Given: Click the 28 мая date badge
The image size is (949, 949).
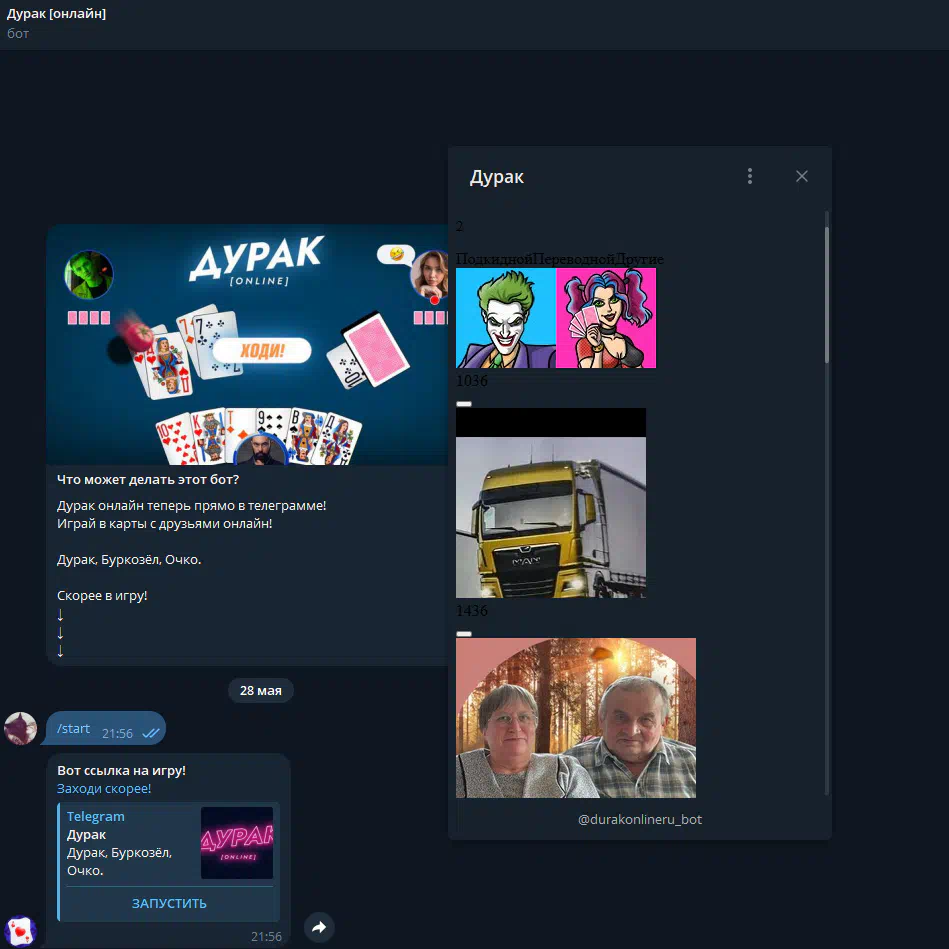Looking at the screenshot, I should pos(261,691).
